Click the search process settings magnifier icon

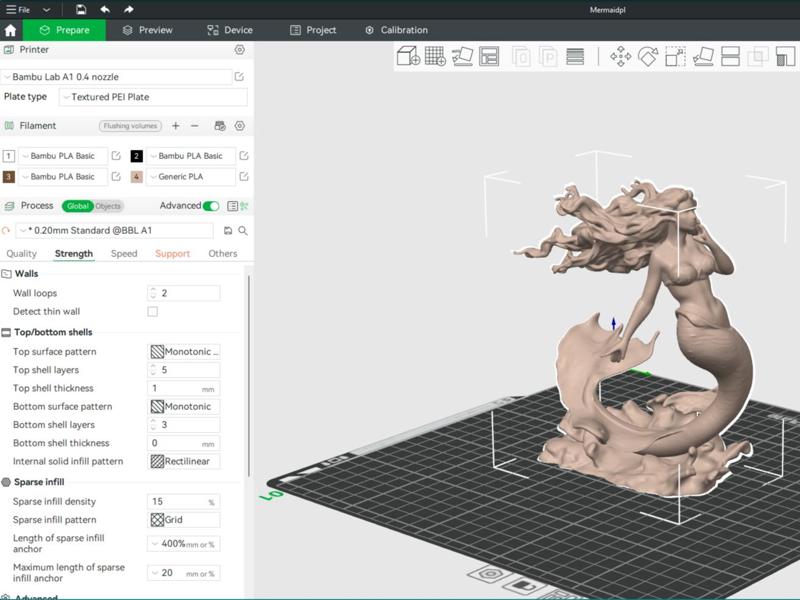coord(243,231)
